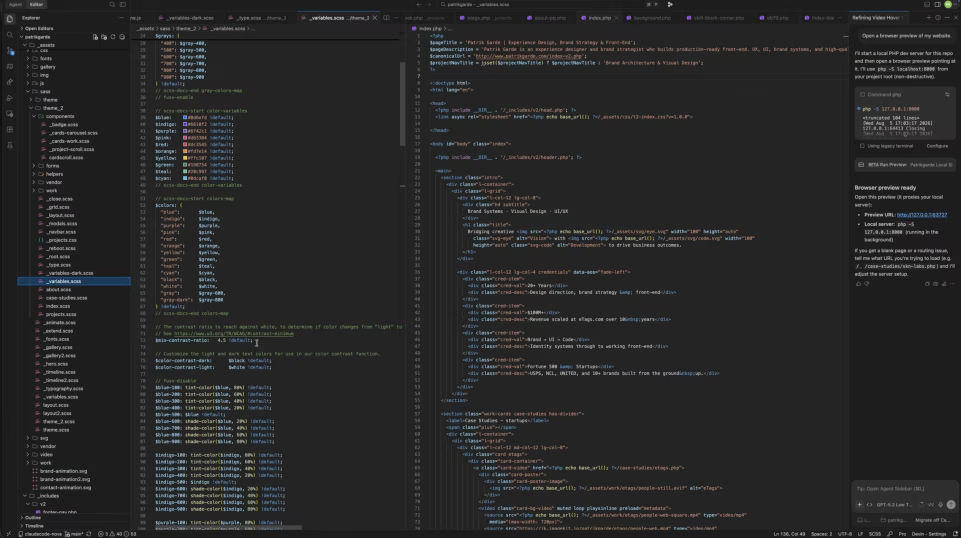
Task: Click New Folder icon in explorer header
Action: point(104,37)
